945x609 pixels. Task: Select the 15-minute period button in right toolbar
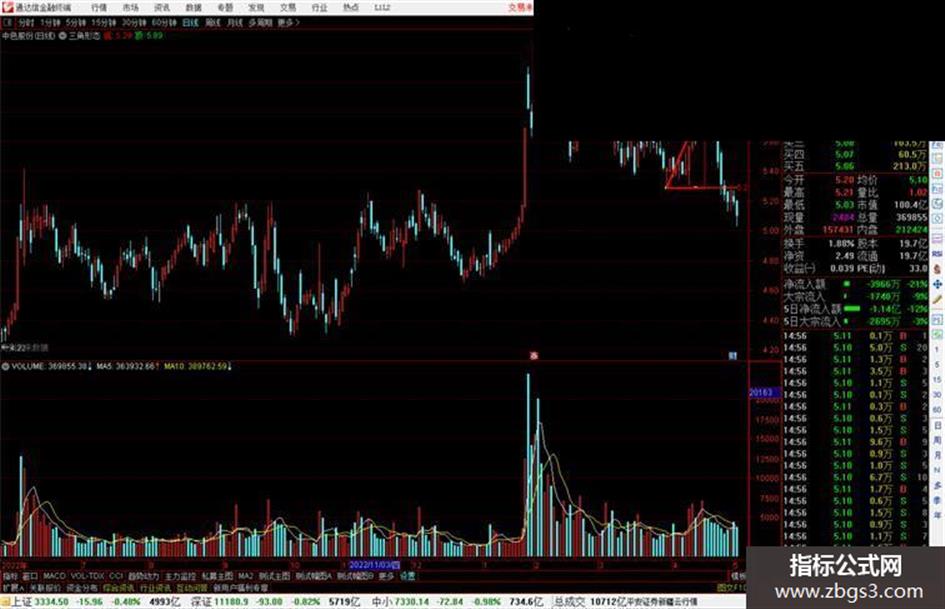coord(937,379)
